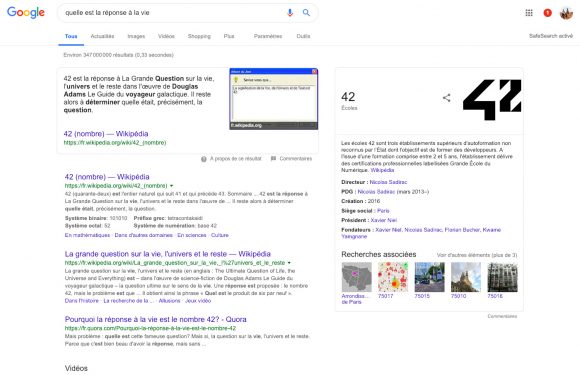Open the 75017 related search thumbnail
The width and height of the screenshot is (580, 375).
[393, 277]
